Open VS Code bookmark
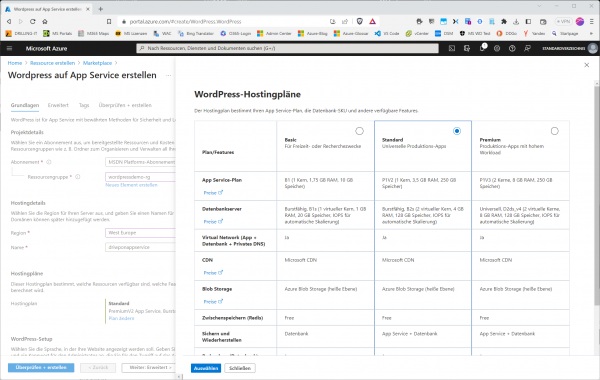Viewport: 600px width, 380px height. pyautogui.click(x=387, y=34)
